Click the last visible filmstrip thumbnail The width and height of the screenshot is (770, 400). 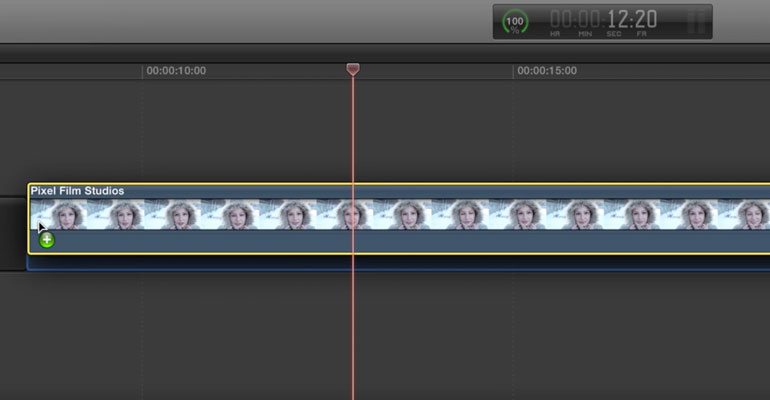pos(744,214)
